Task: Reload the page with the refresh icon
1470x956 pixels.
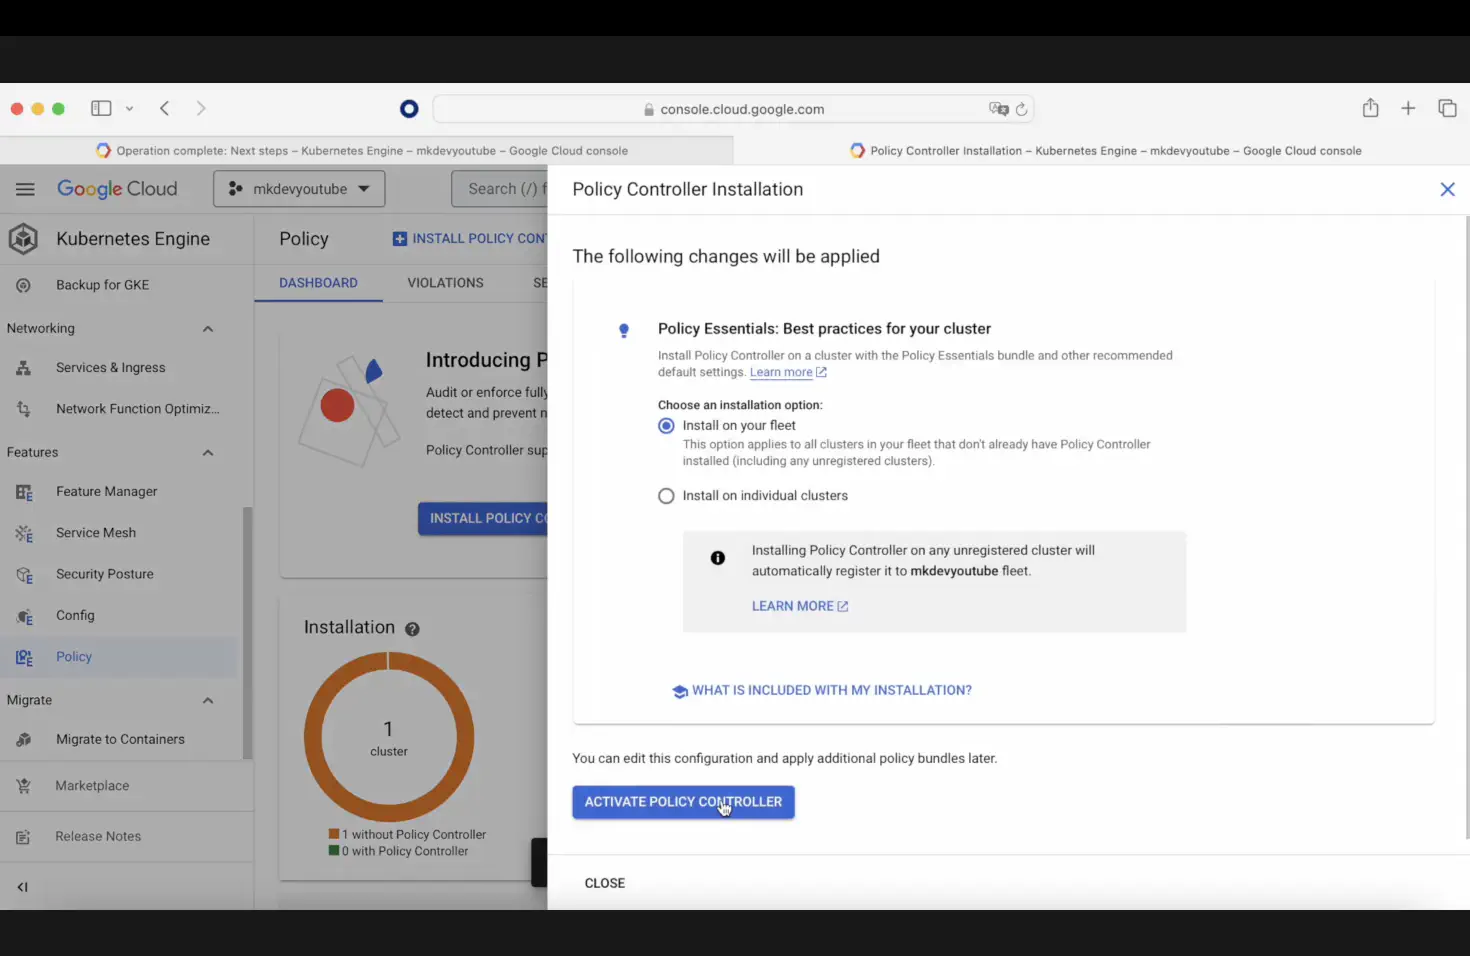Action: click(x=1021, y=109)
